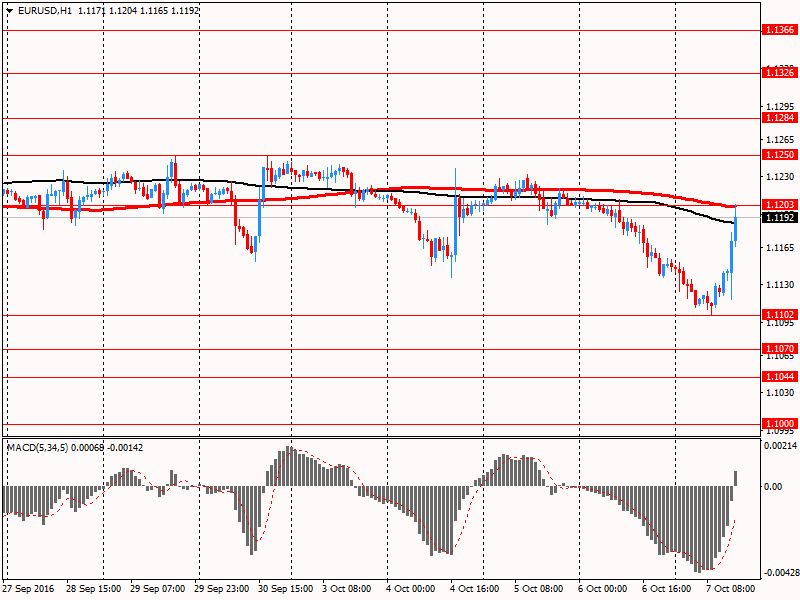Screen dimensions: 800x600
Task: Click the 1.1295 price scale value
Action: click(x=780, y=107)
